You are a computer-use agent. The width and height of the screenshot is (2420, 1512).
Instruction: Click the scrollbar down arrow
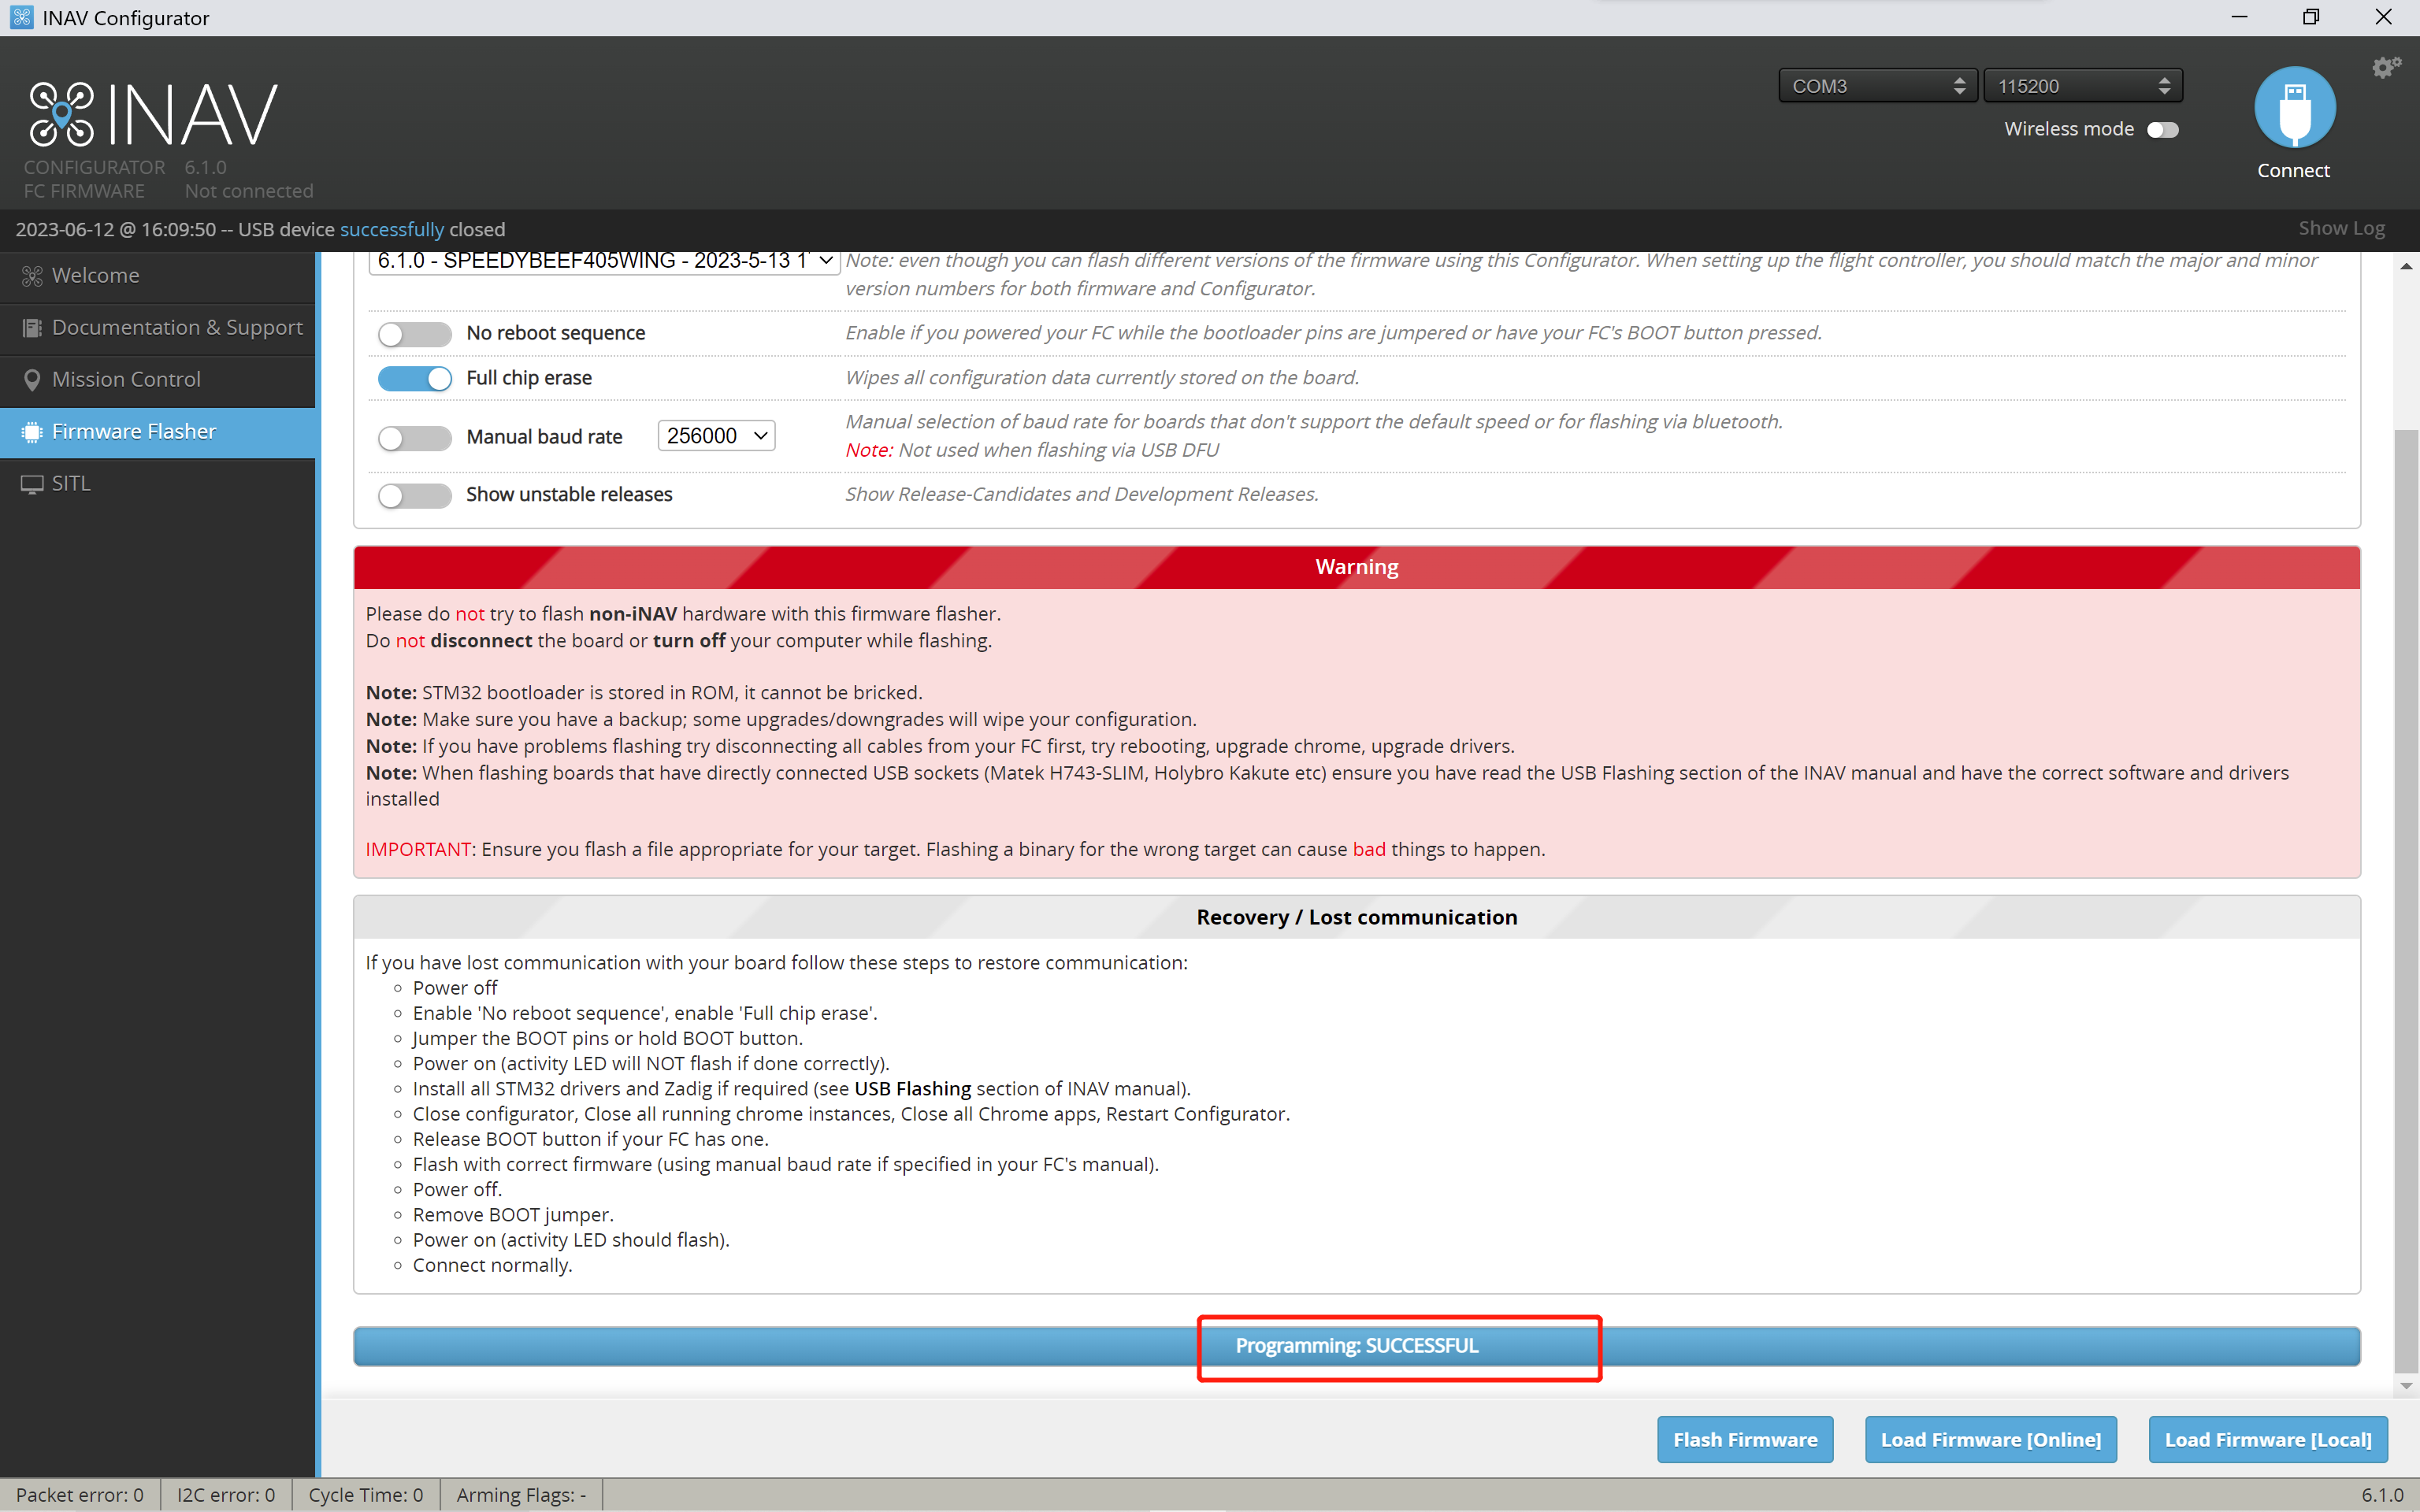[x=2406, y=1386]
